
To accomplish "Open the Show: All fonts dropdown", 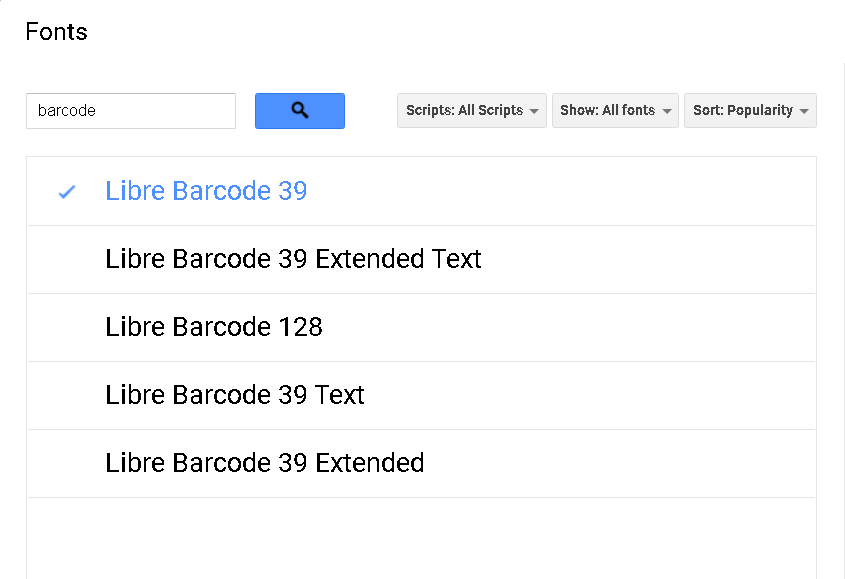I will coord(615,111).
